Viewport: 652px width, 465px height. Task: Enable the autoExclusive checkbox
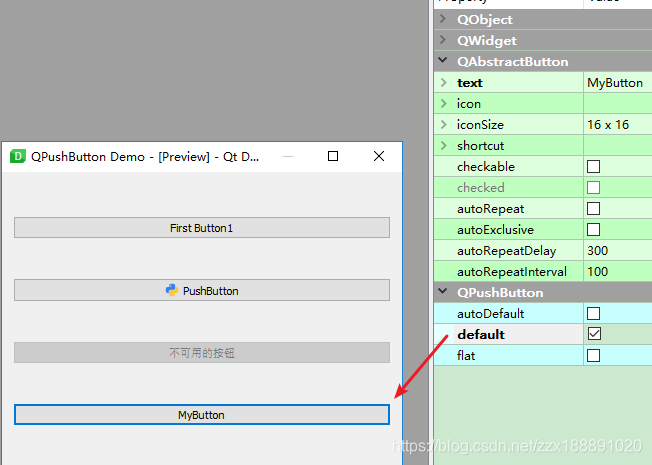[x=593, y=230]
